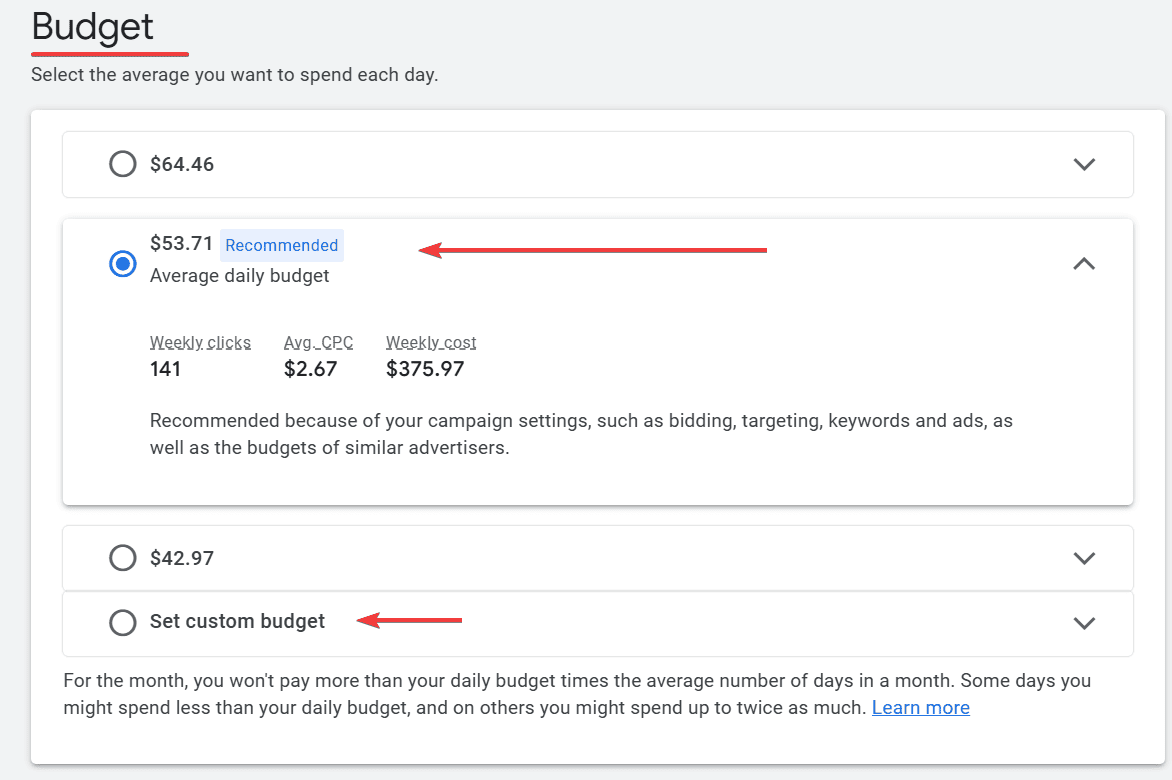Click the 141 weekly clicks value
1172x780 pixels.
tap(166, 369)
